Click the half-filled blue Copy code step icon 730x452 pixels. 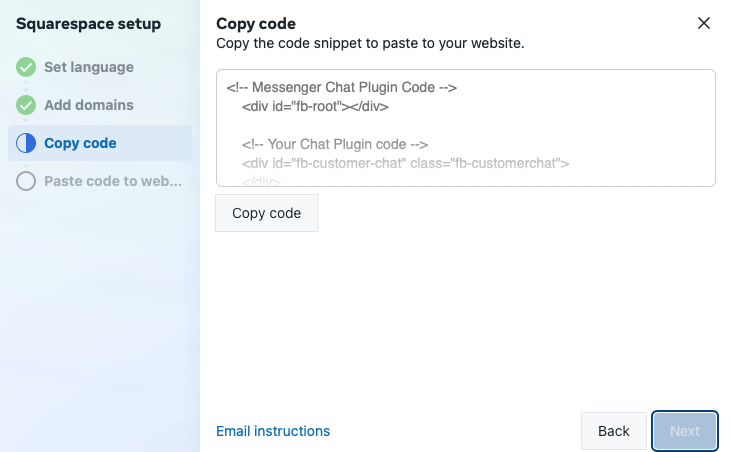pyautogui.click(x=26, y=143)
